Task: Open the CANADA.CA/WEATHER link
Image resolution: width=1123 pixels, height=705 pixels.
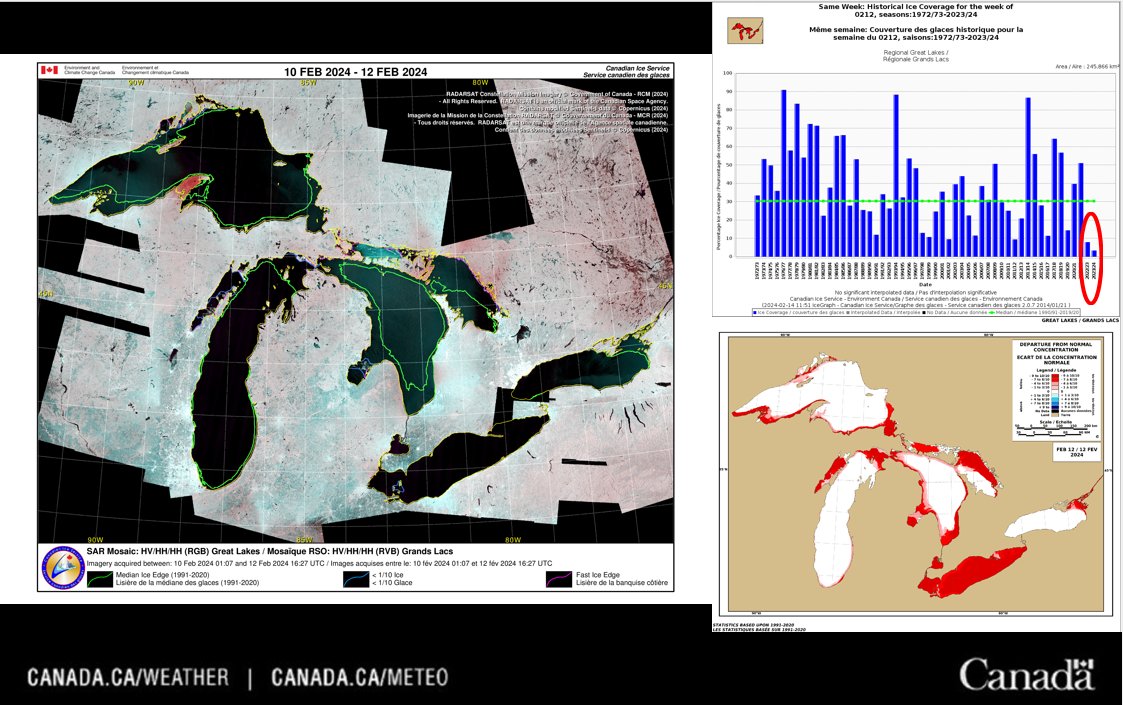Action: [128, 677]
